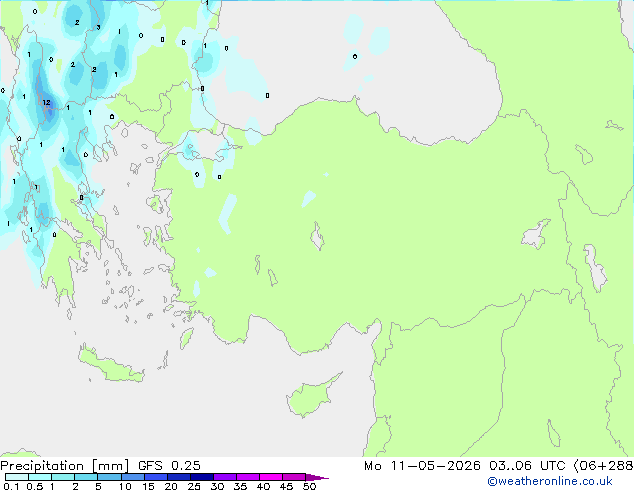The width and height of the screenshot is (634, 490).
Task: Select the 15 mm legend color swatch
Action: pyautogui.click(x=155, y=477)
